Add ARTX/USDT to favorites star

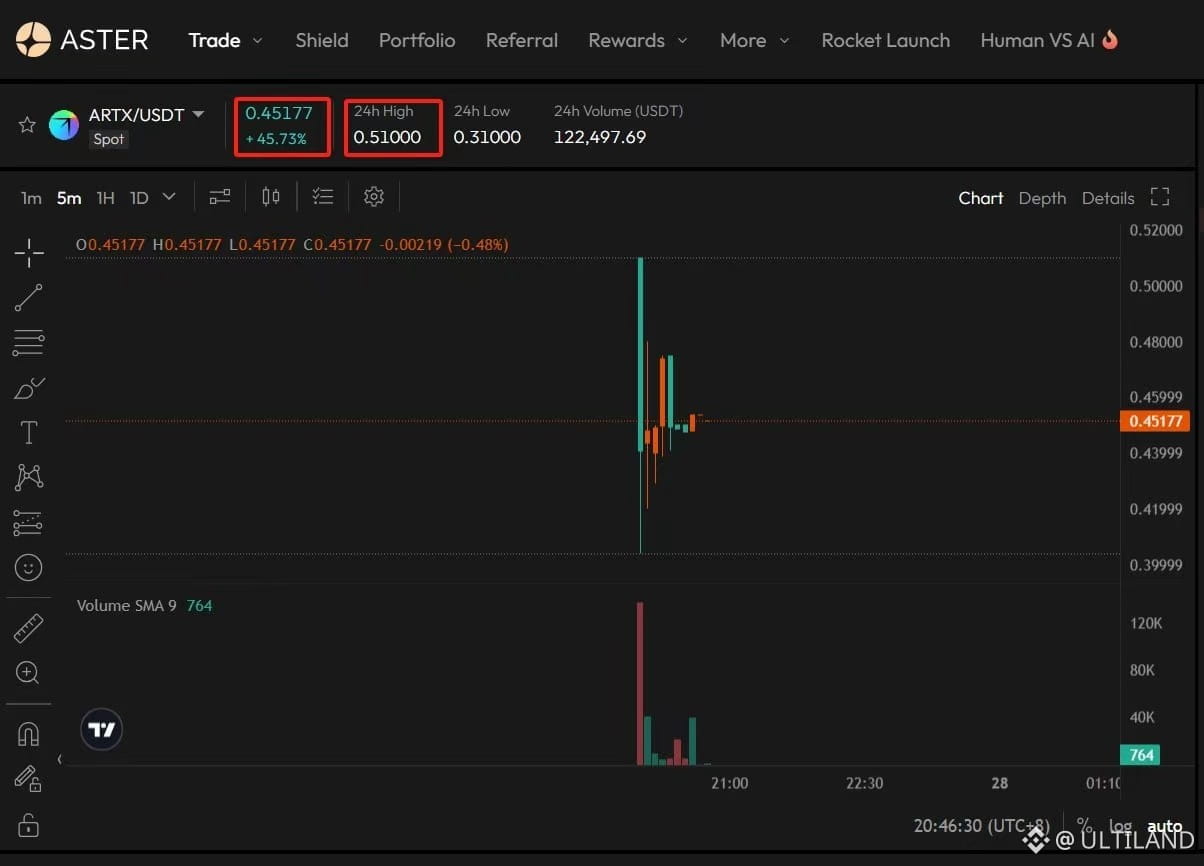(27, 125)
